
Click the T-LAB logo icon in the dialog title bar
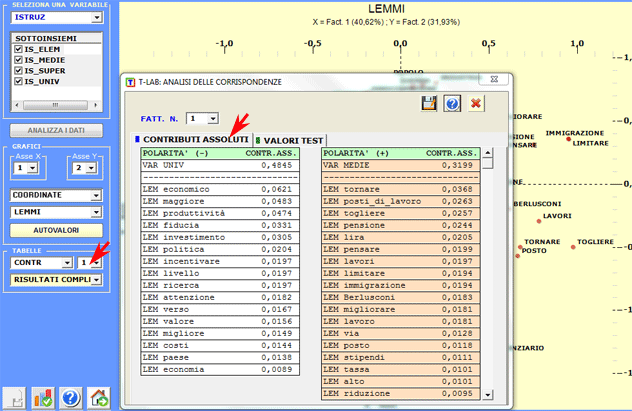tap(130, 82)
